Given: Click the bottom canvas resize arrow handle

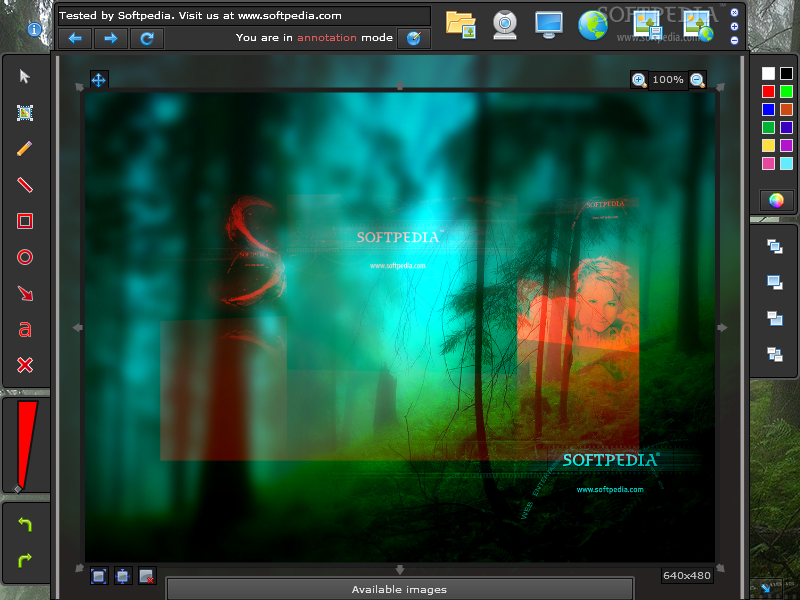Looking at the screenshot, I should 399,569.
